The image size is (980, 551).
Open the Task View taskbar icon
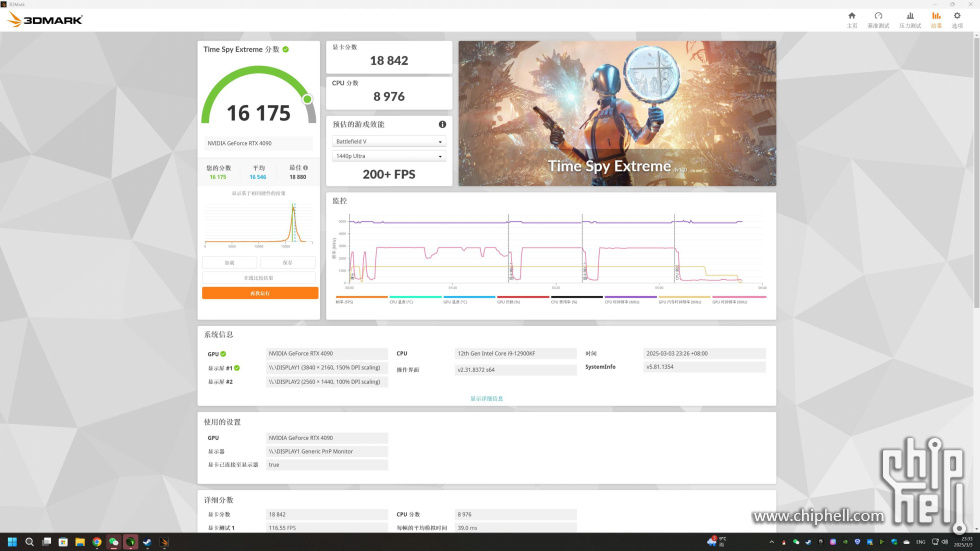46,542
